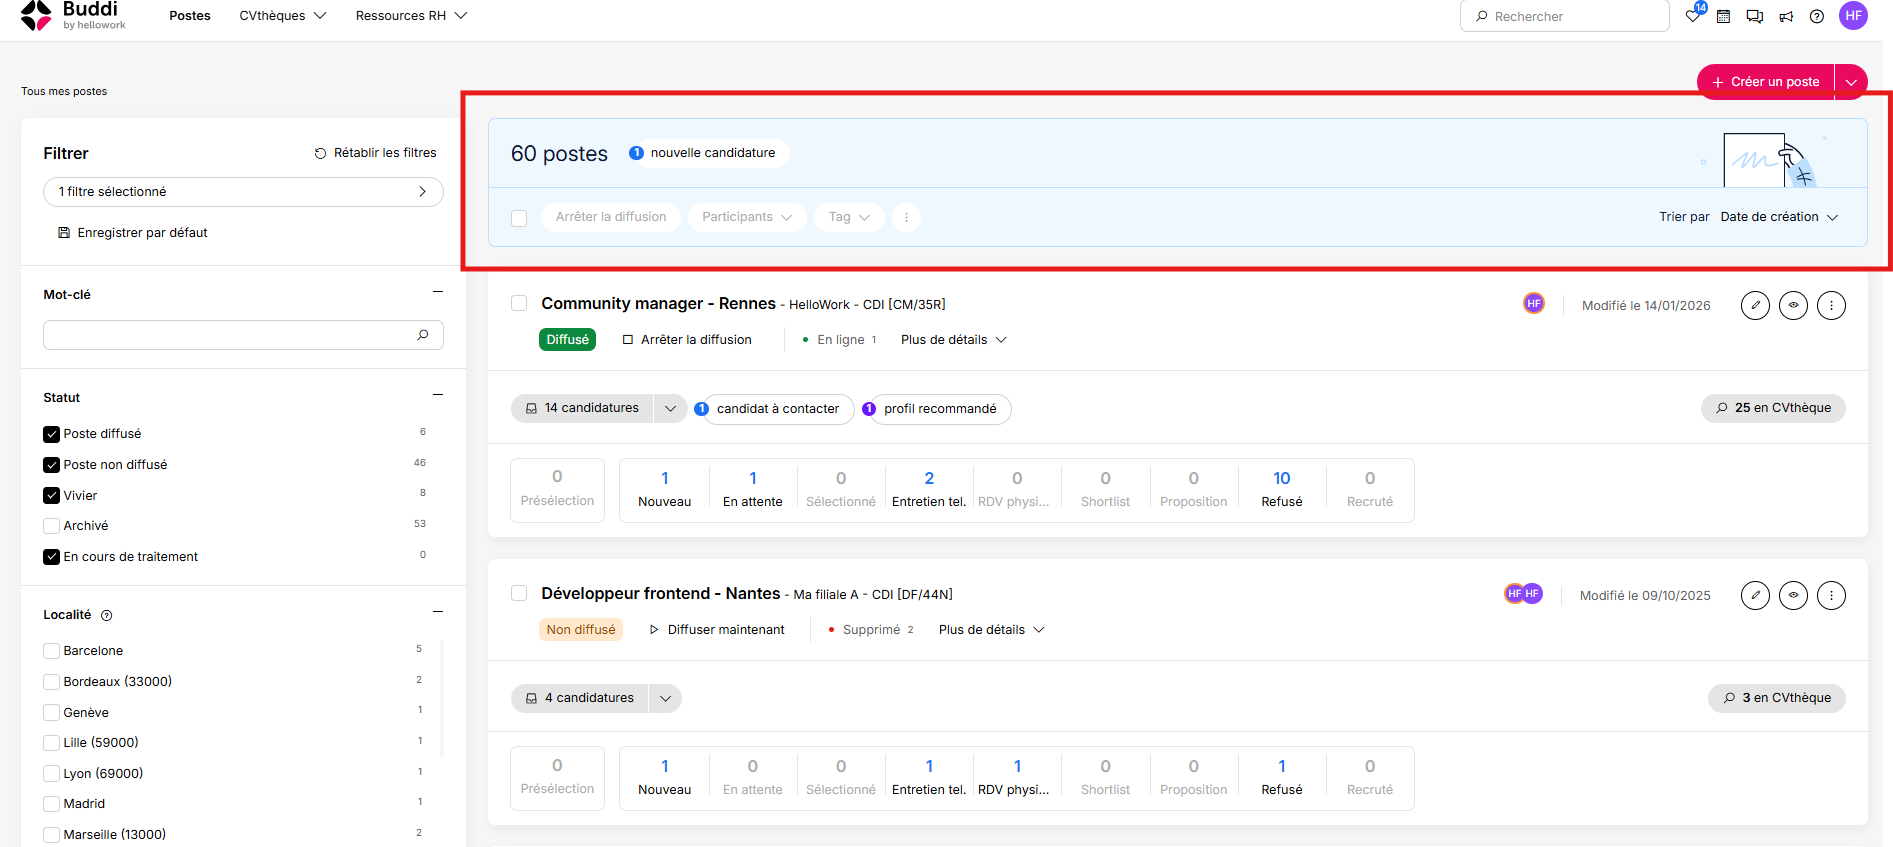Open the Ressources RH menu
The image size is (1893, 847).
coord(411,16)
